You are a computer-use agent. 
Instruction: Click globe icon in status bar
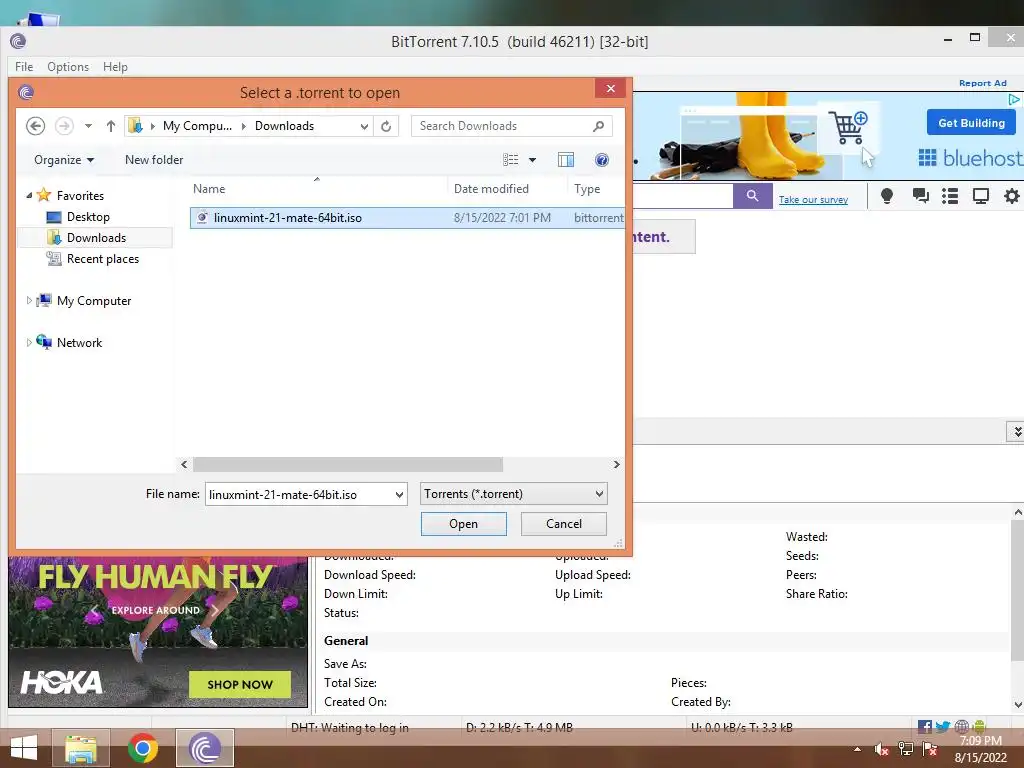pyautogui.click(x=961, y=726)
